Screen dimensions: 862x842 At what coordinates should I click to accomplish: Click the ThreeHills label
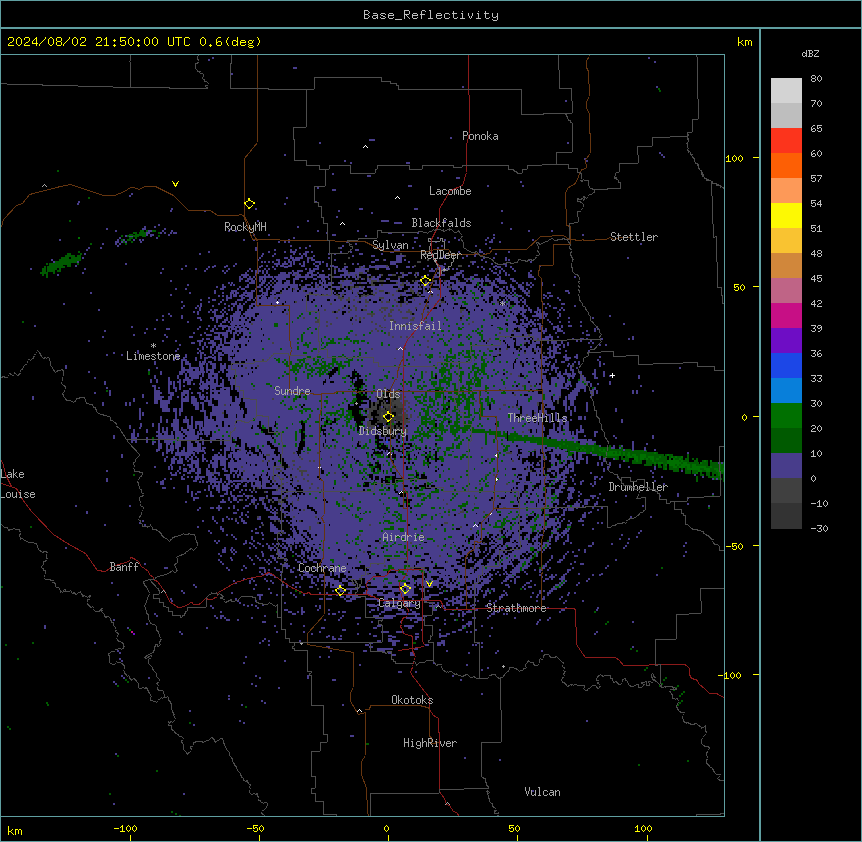tap(537, 418)
